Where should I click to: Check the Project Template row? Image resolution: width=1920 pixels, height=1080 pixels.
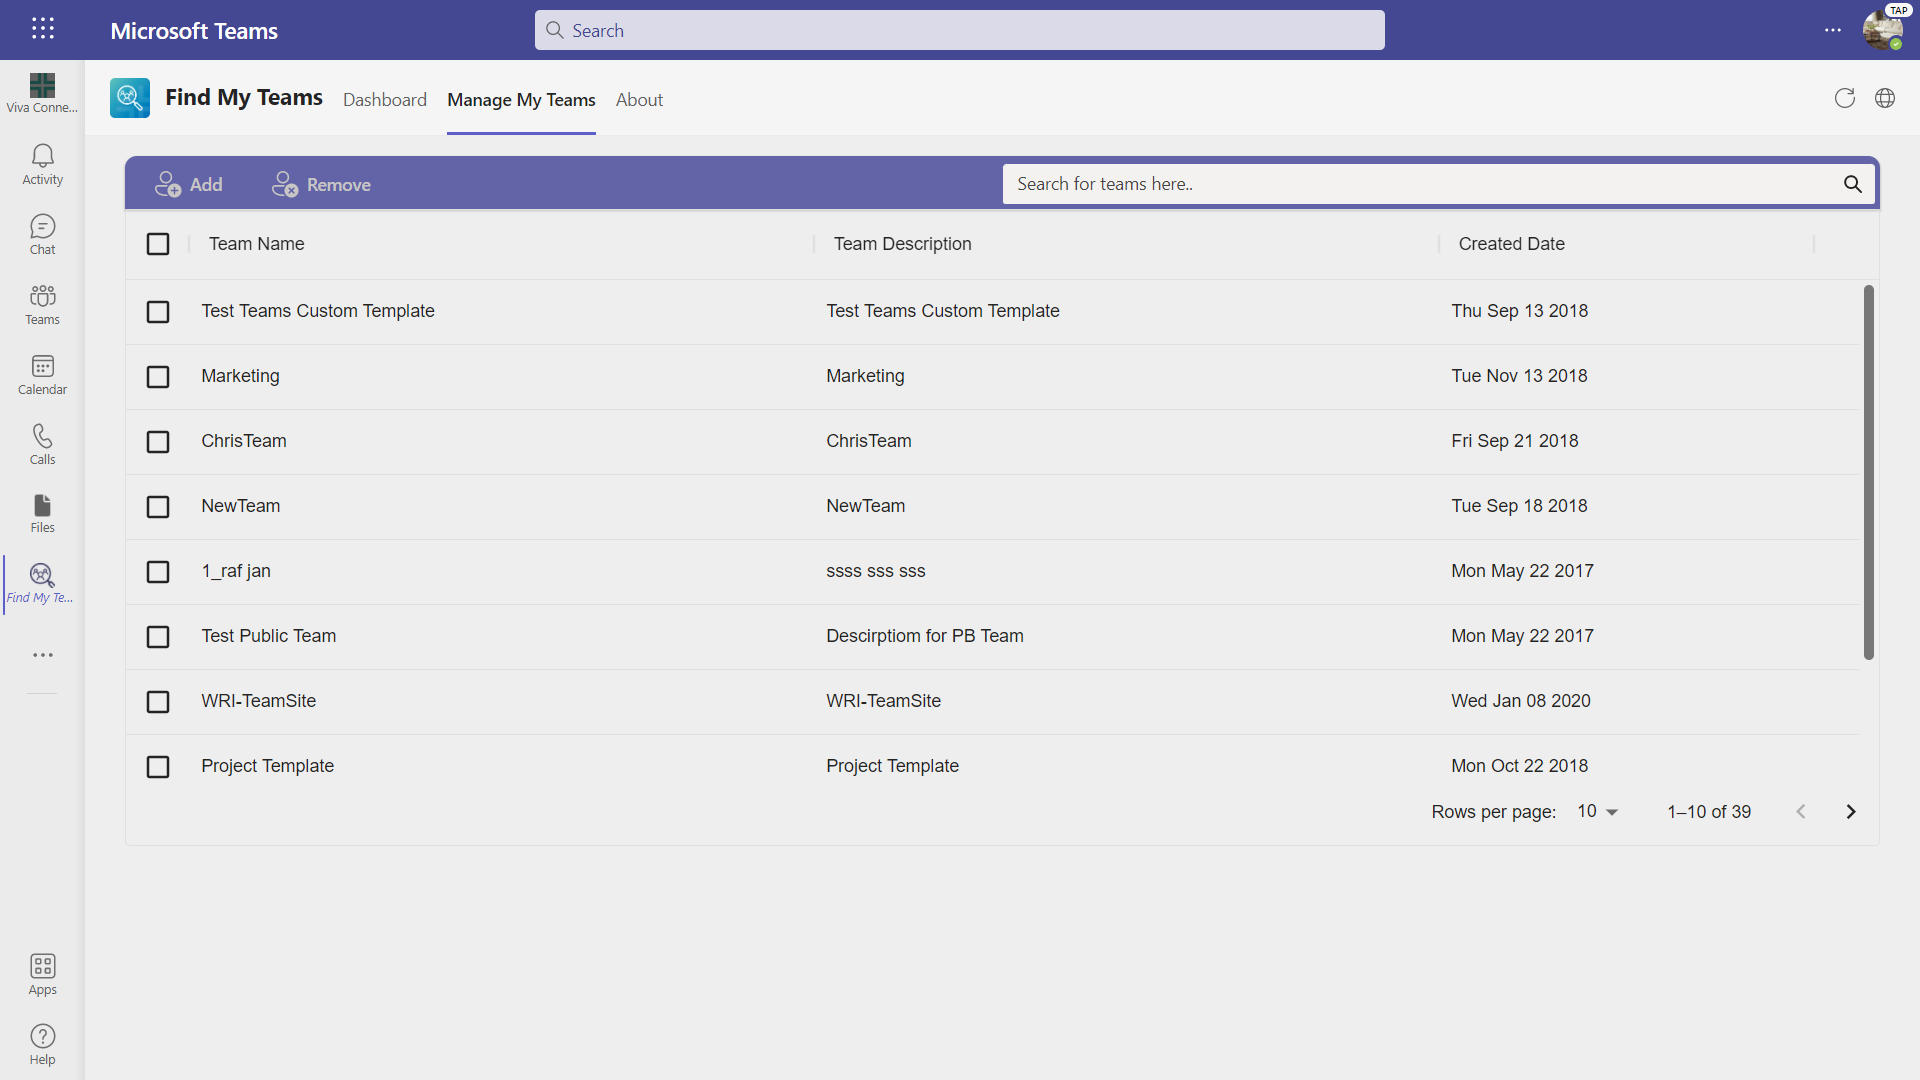point(158,767)
